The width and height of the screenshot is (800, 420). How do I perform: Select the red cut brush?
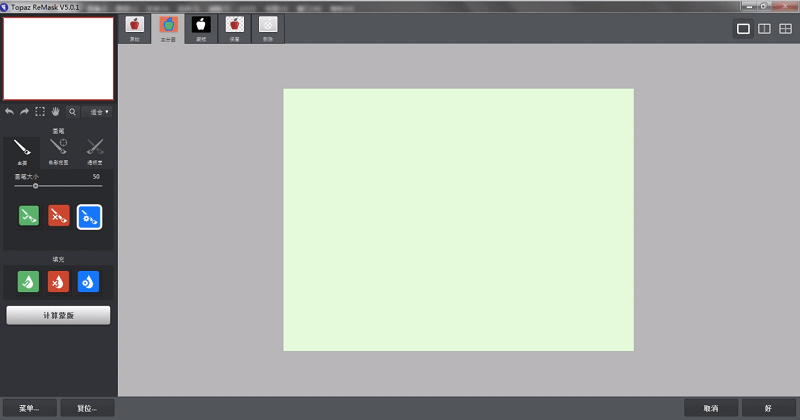pos(59,215)
